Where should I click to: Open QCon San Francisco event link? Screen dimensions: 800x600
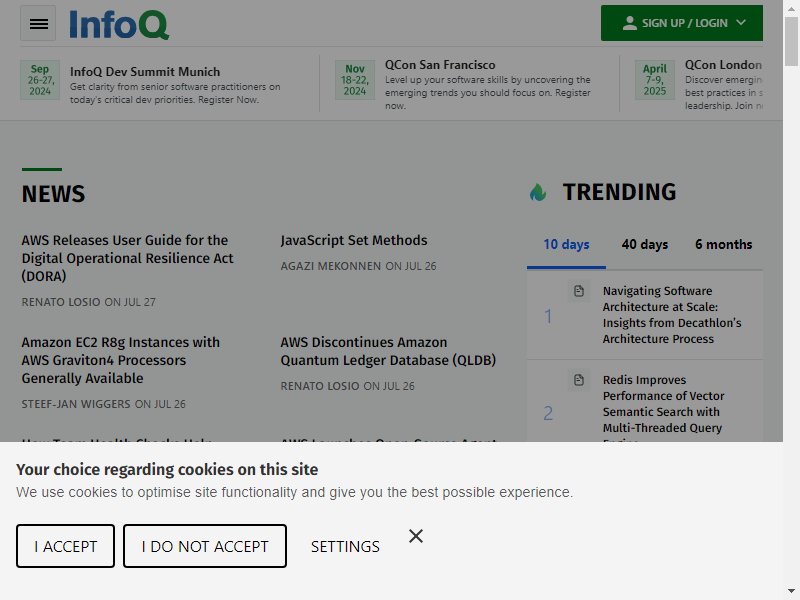point(440,65)
